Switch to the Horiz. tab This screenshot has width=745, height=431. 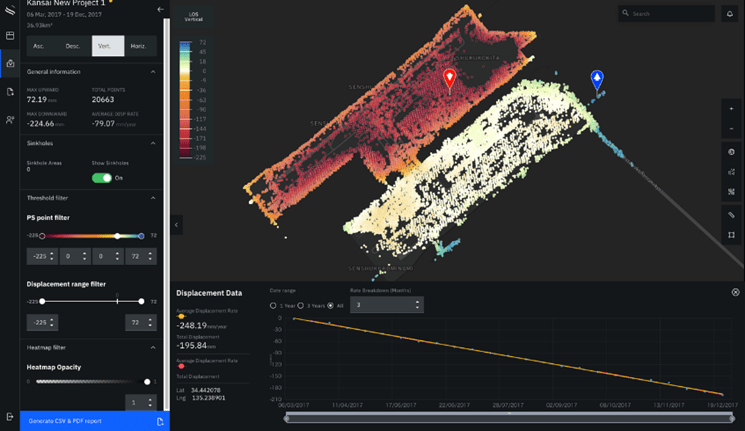click(x=138, y=46)
